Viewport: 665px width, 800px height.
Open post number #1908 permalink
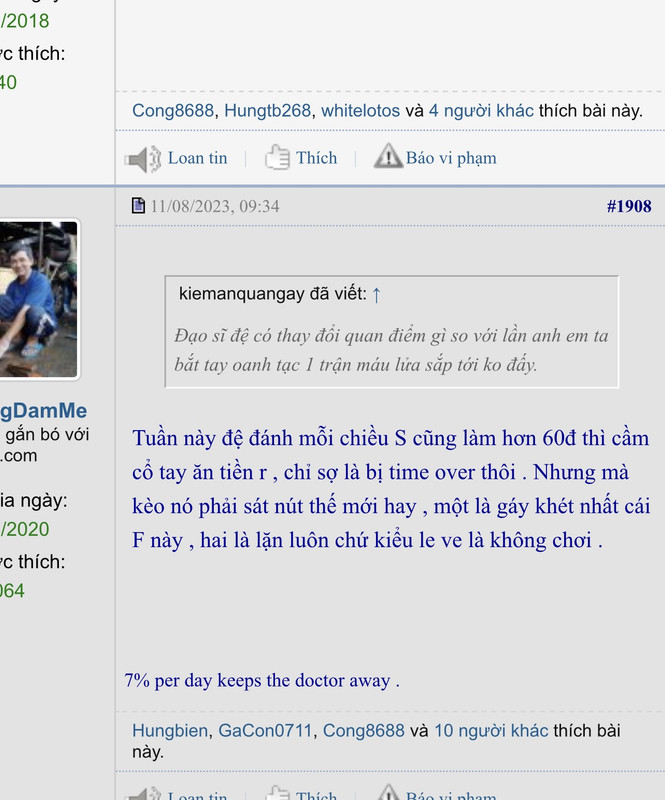(x=629, y=206)
